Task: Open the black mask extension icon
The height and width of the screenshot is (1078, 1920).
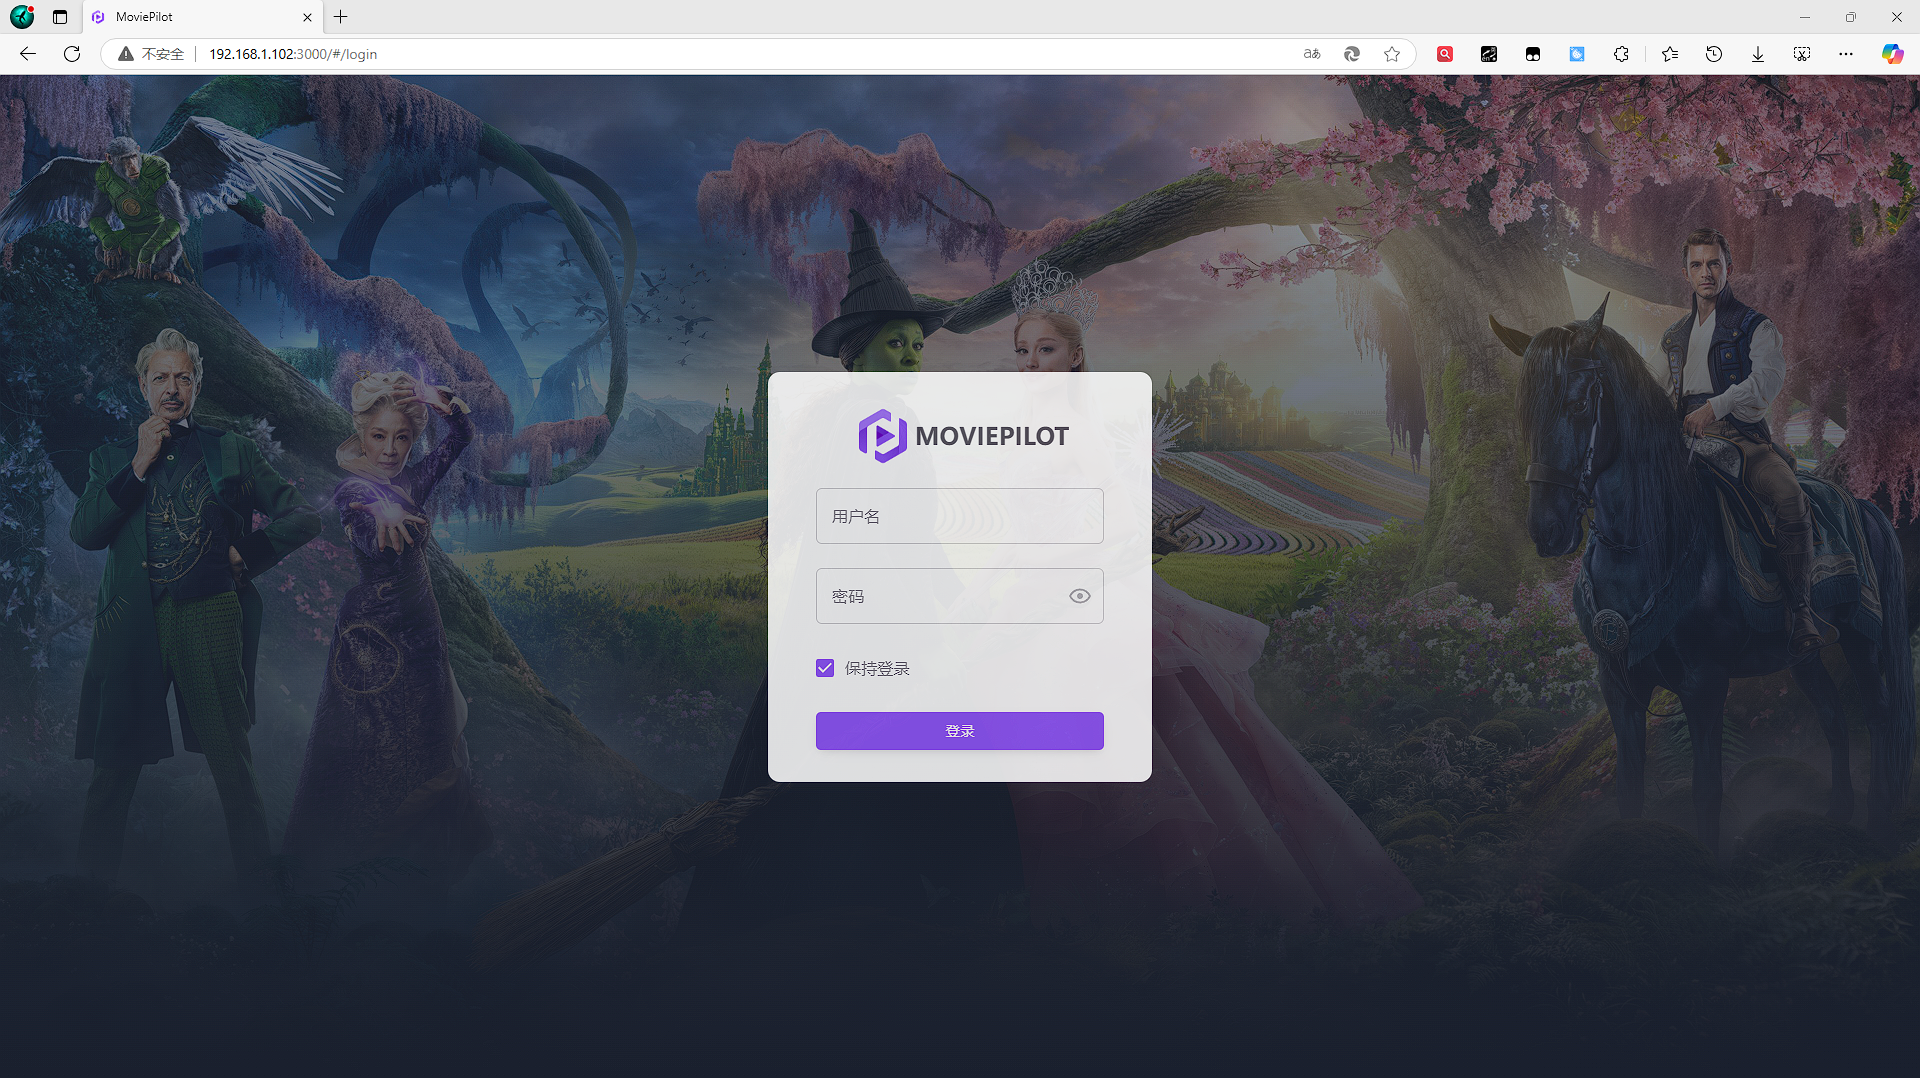Action: click(x=1533, y=54)
